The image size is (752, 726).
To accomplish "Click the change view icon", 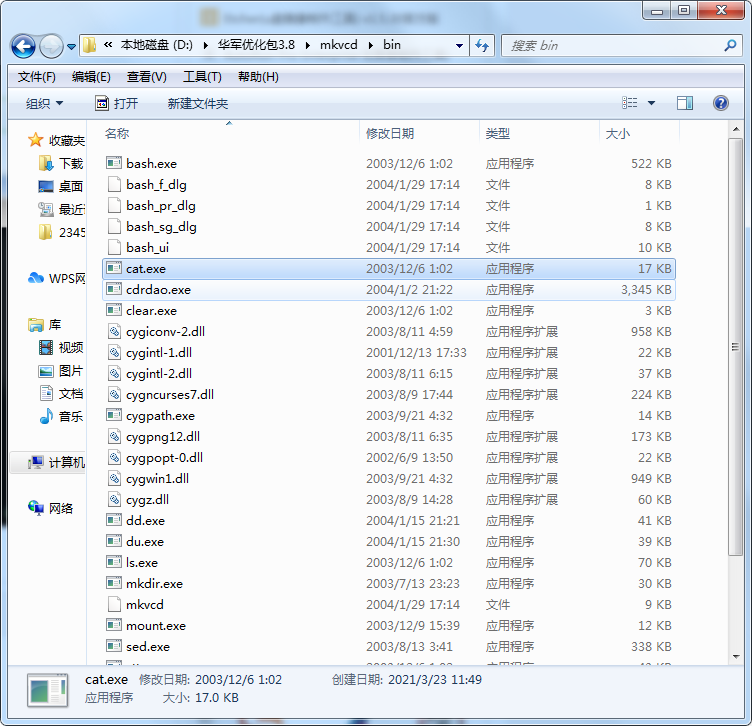I will (630, 103).
